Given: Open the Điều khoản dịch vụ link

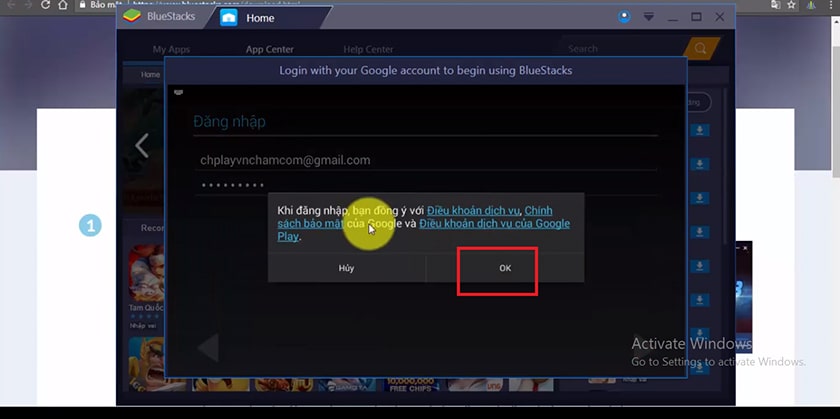Looking at the screenshot, I should pyautogui.click(x=473, y=211).
